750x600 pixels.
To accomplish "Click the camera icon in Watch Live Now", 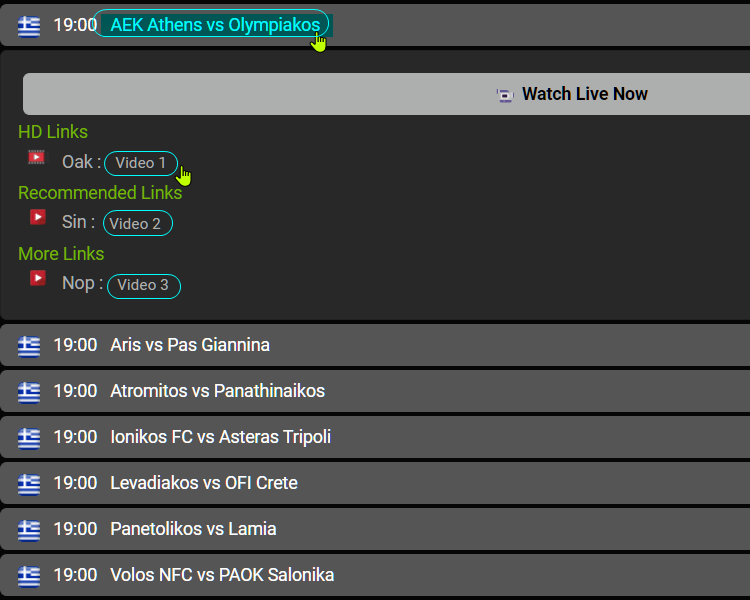I will [505, 95].
